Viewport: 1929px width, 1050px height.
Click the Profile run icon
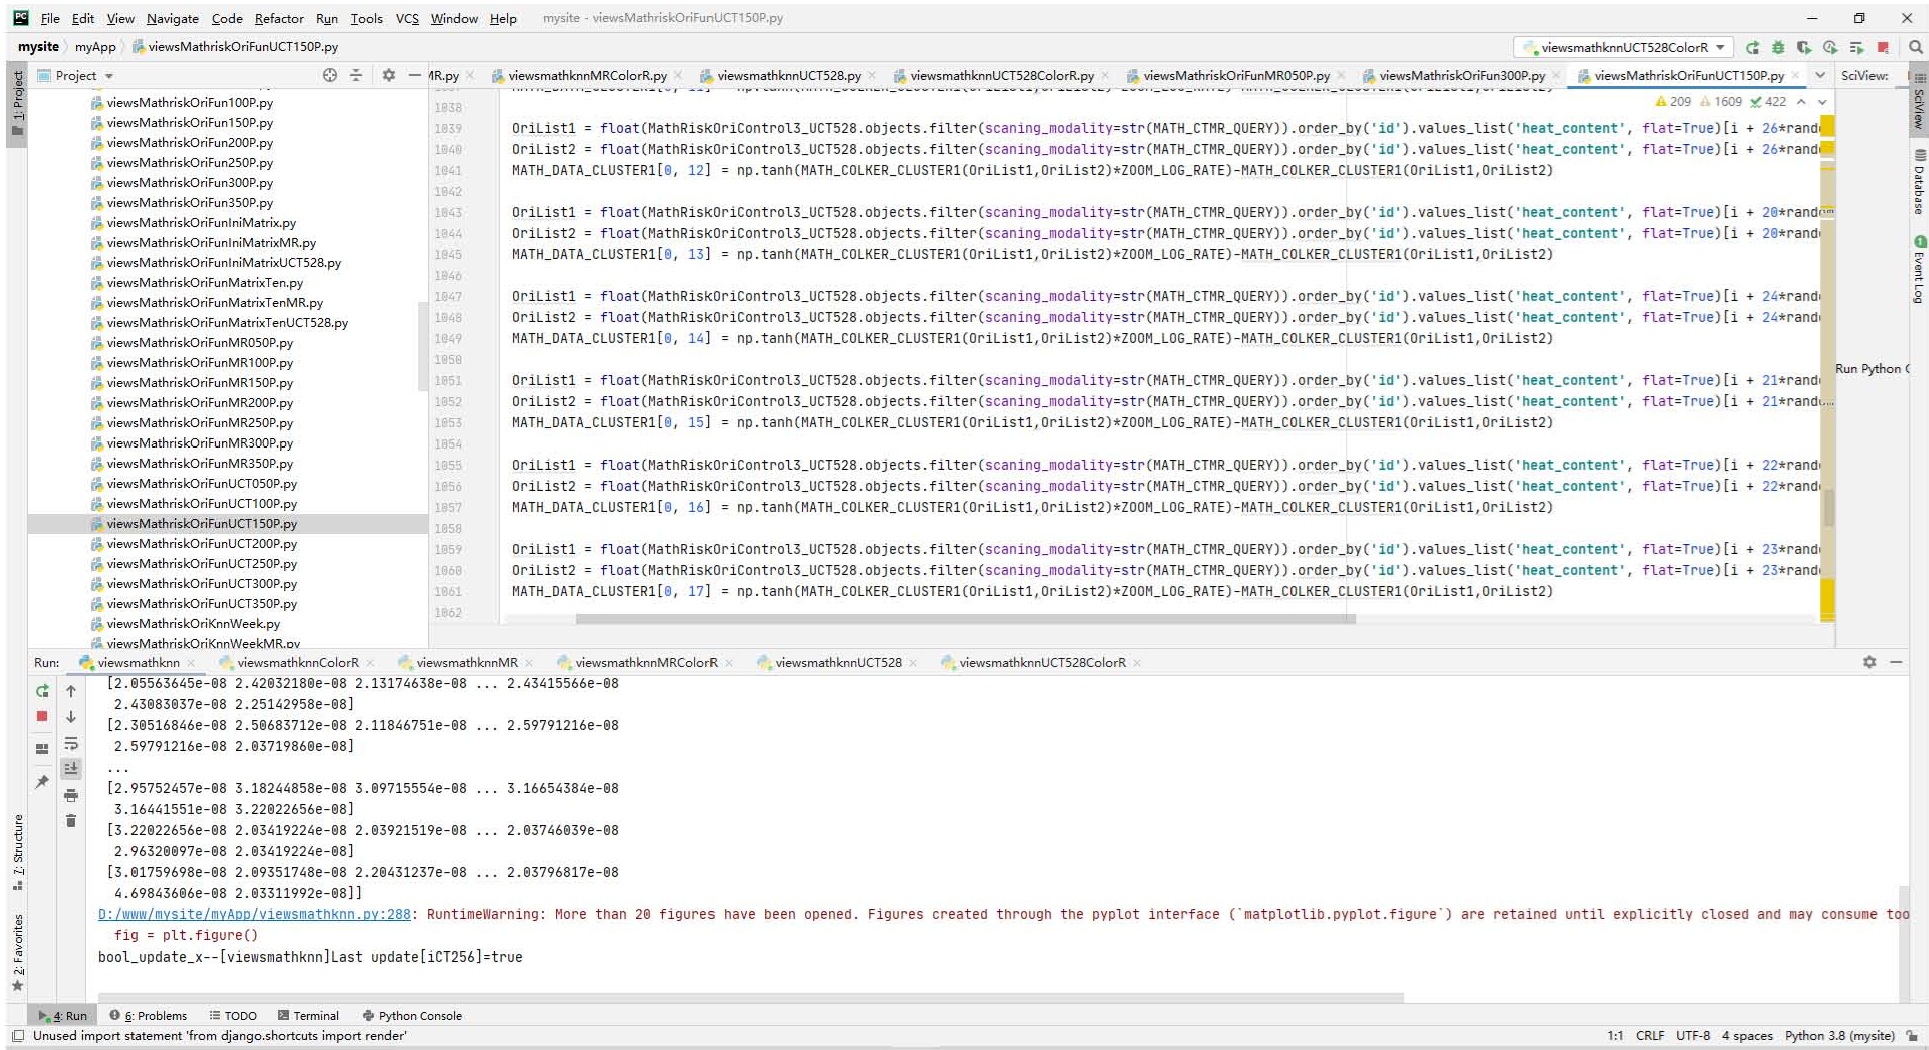[1830, 47]
